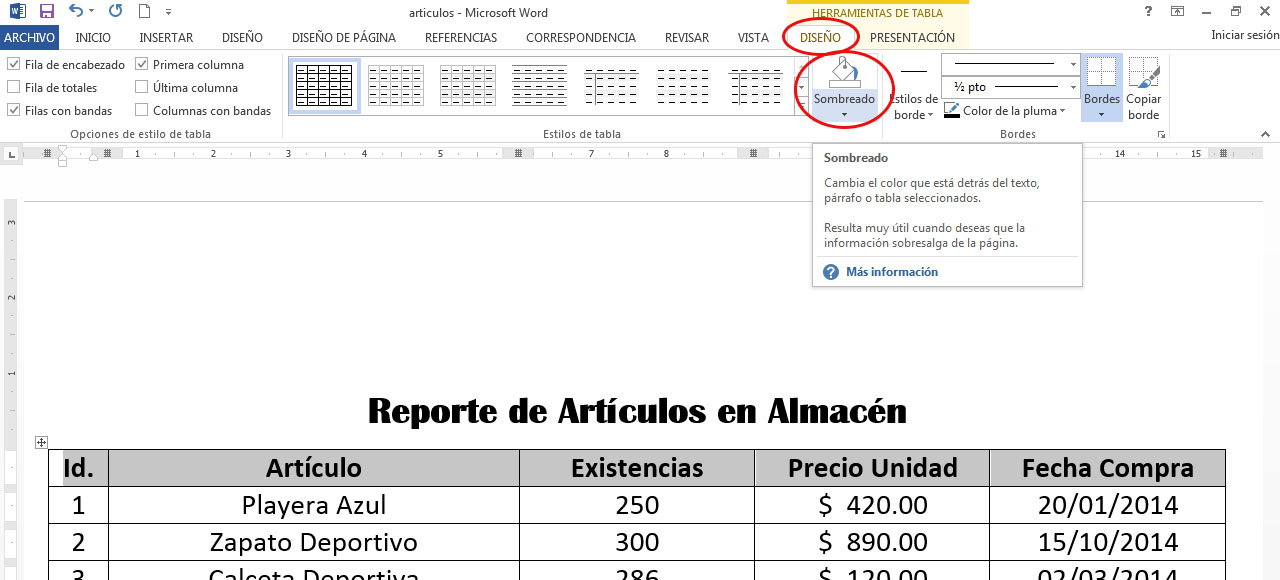The image size is (1280, 580).
Task: Open the Bordes group dialog launcher
Action: pos(1160,133)
